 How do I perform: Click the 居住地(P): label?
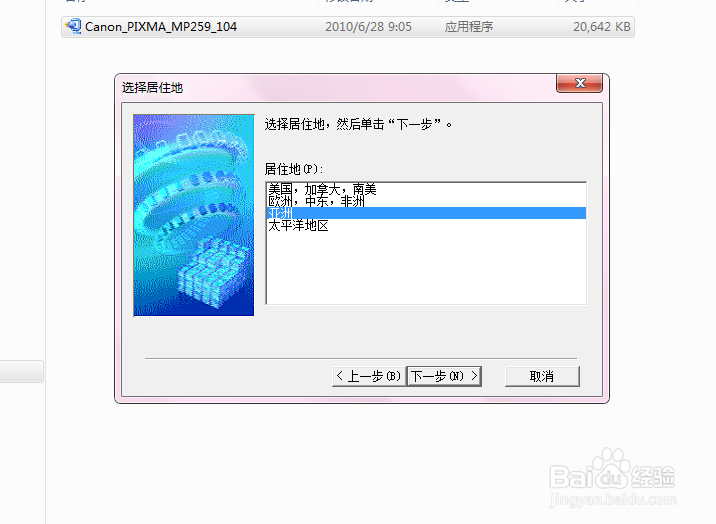click(294, 169)
